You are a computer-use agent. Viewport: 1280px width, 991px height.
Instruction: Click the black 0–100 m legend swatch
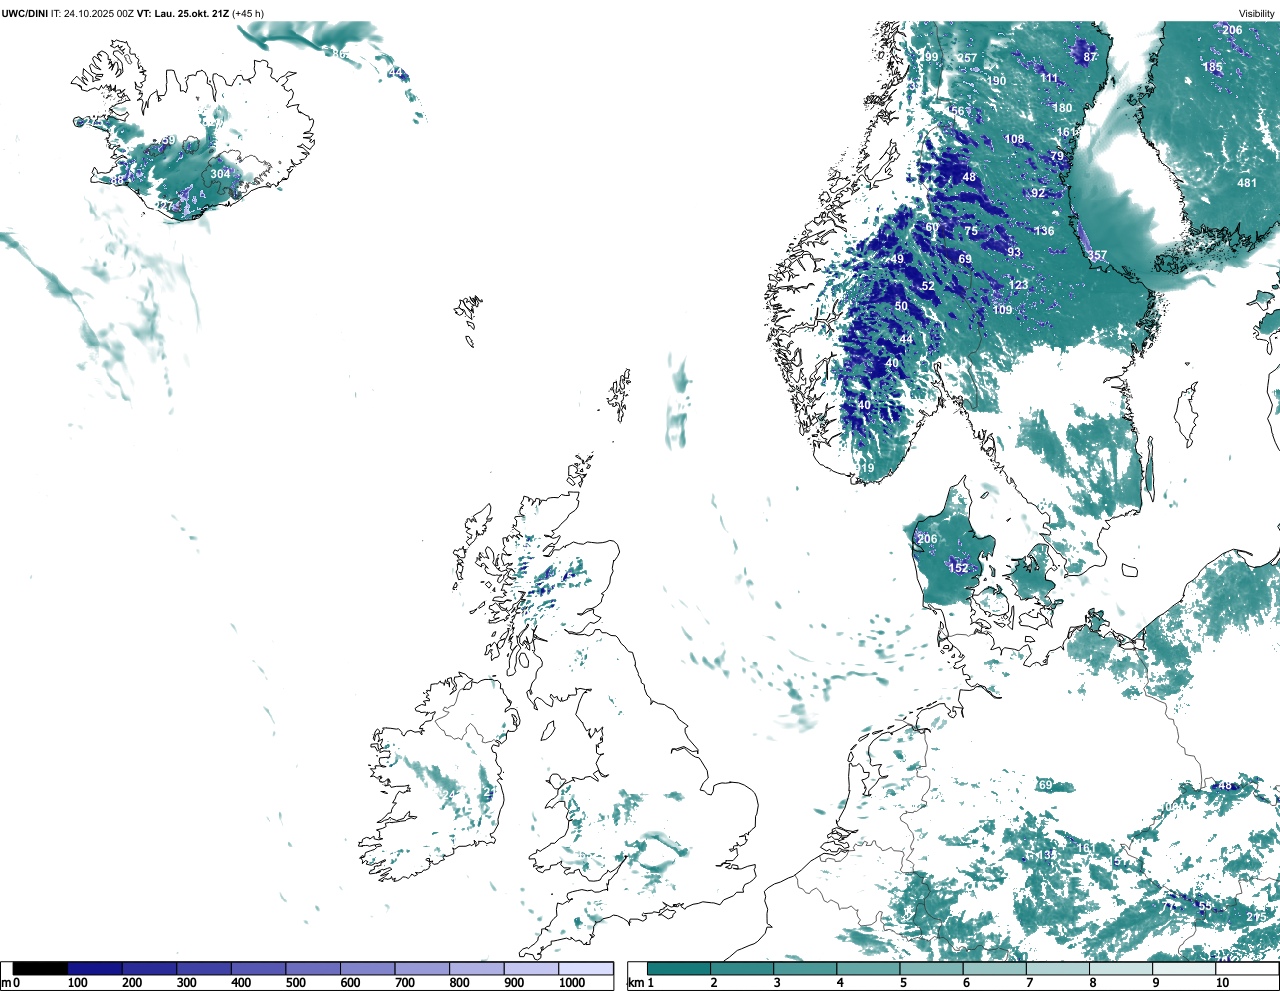(40, 968)
